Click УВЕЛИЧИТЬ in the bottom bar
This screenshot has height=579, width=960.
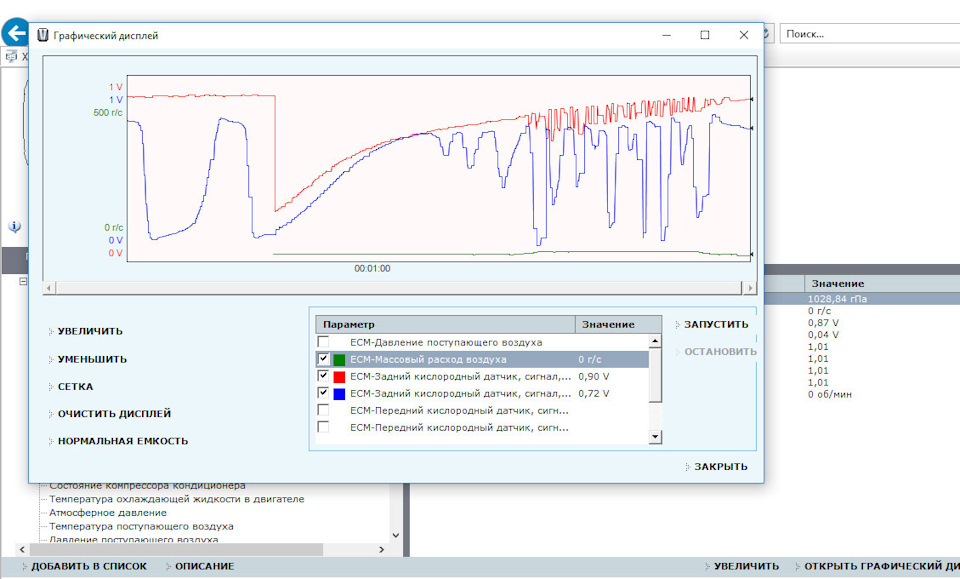click(746, 566)
